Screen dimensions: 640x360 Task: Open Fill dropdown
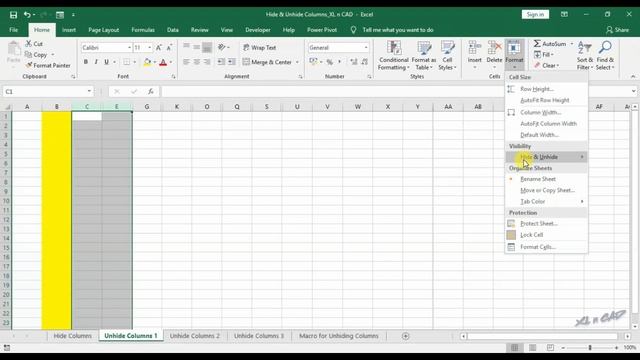544,54
